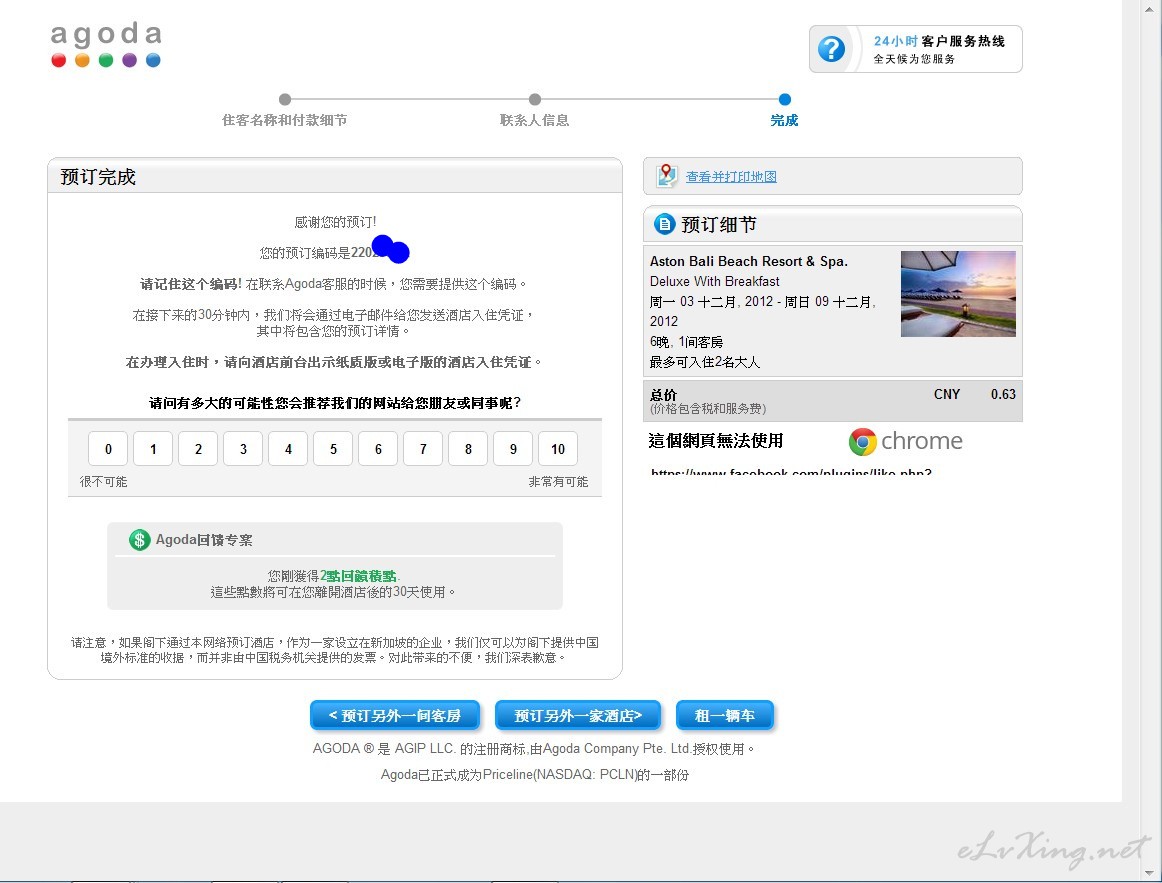Click the 预订另外一间客房 button
The image size is (1162, 883).
(395, 716)
